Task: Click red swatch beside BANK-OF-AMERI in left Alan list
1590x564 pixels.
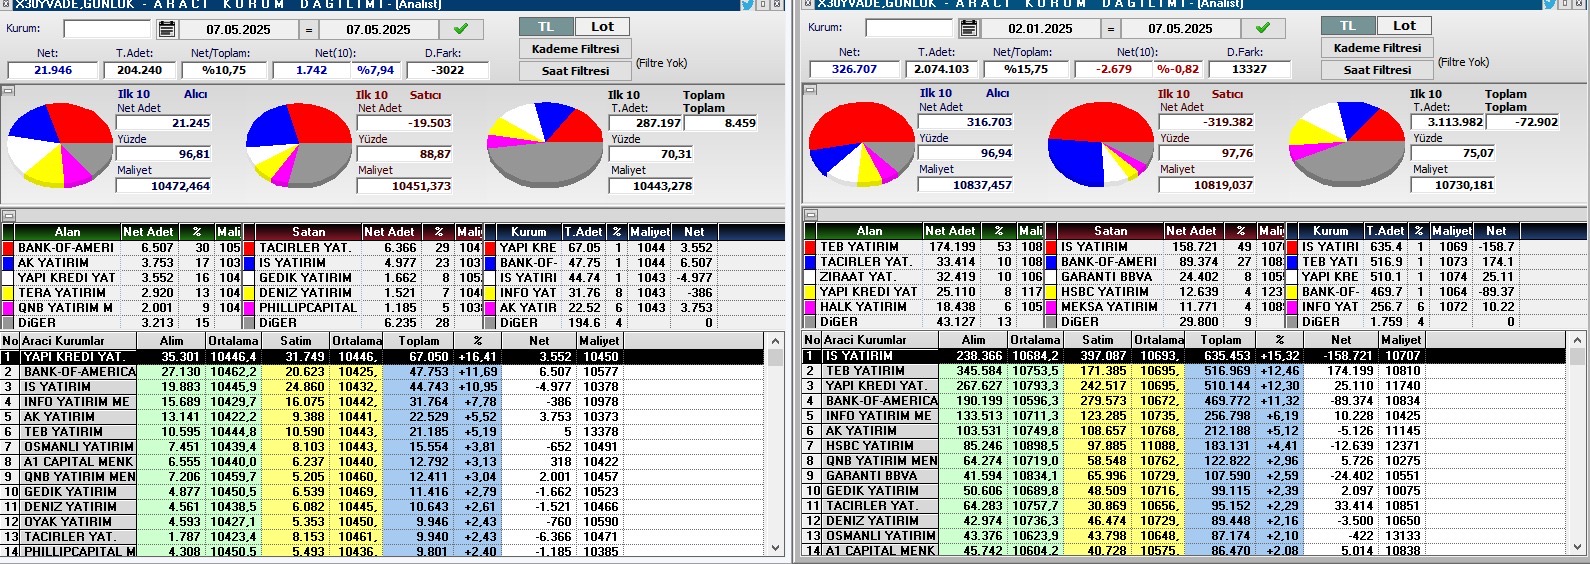Action: pos(8,248)
